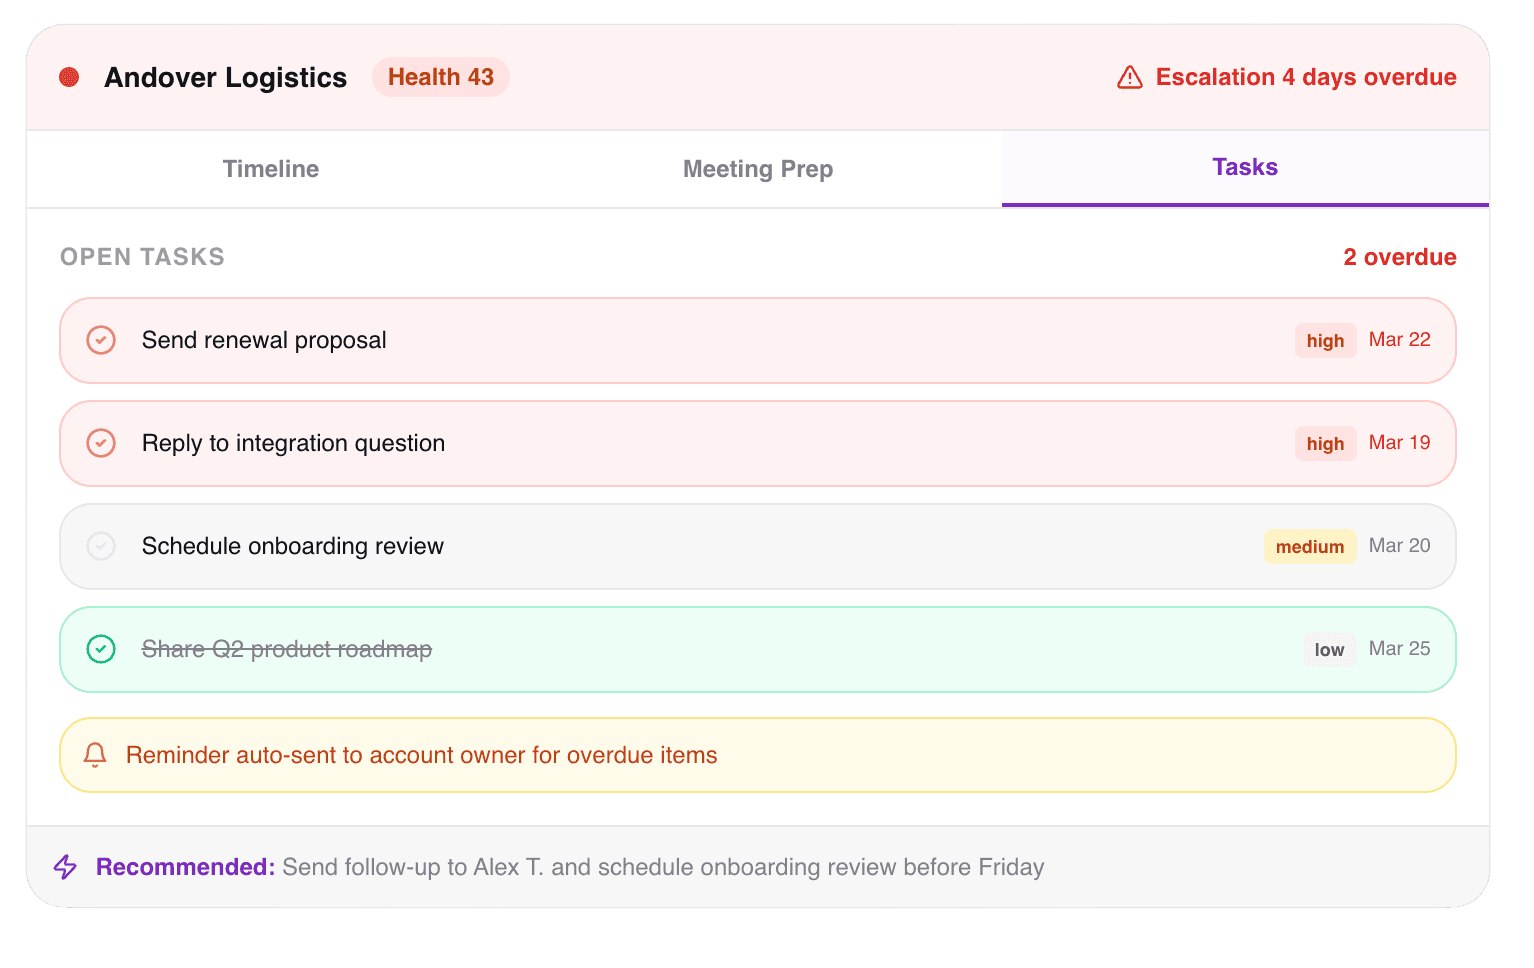
Task: Click the red status dot beside Andover Logistics
Action: [69, 77]
